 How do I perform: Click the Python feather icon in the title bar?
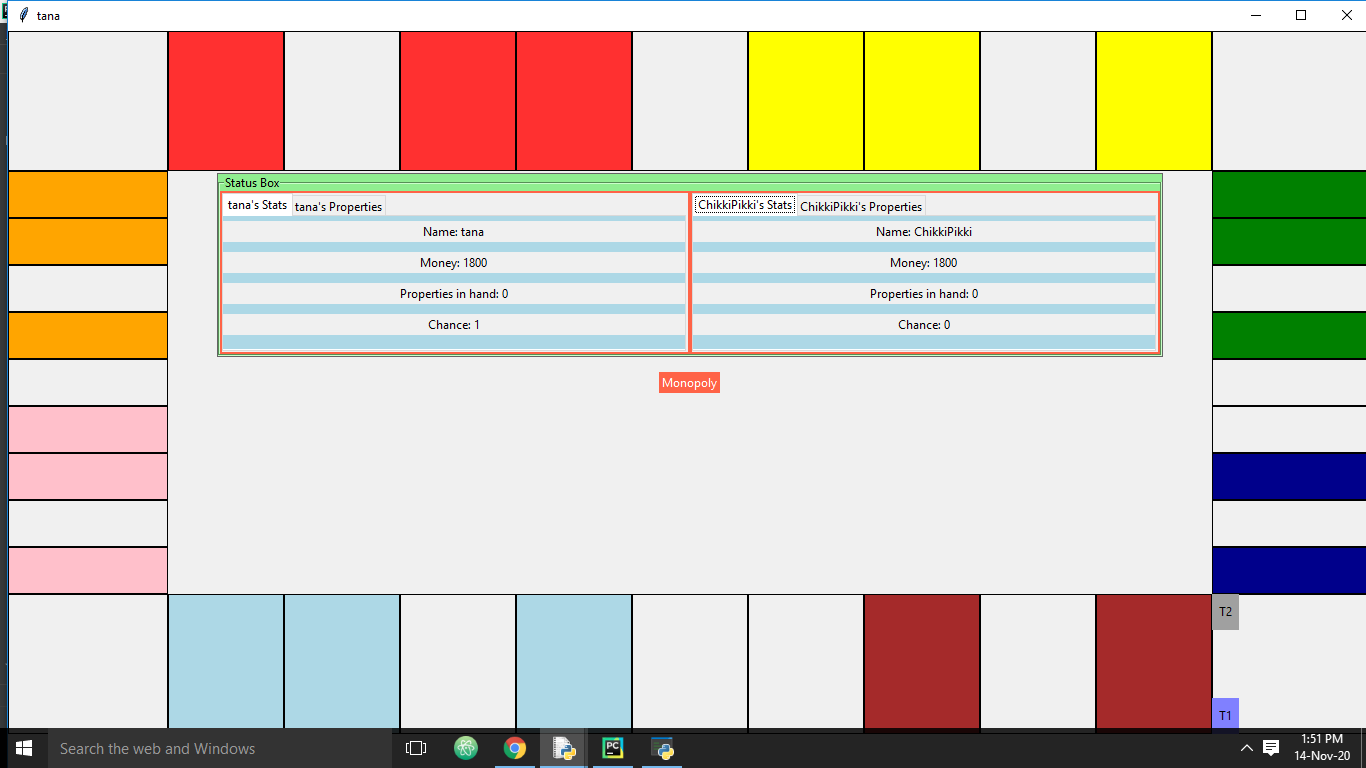tap(22, 15)
